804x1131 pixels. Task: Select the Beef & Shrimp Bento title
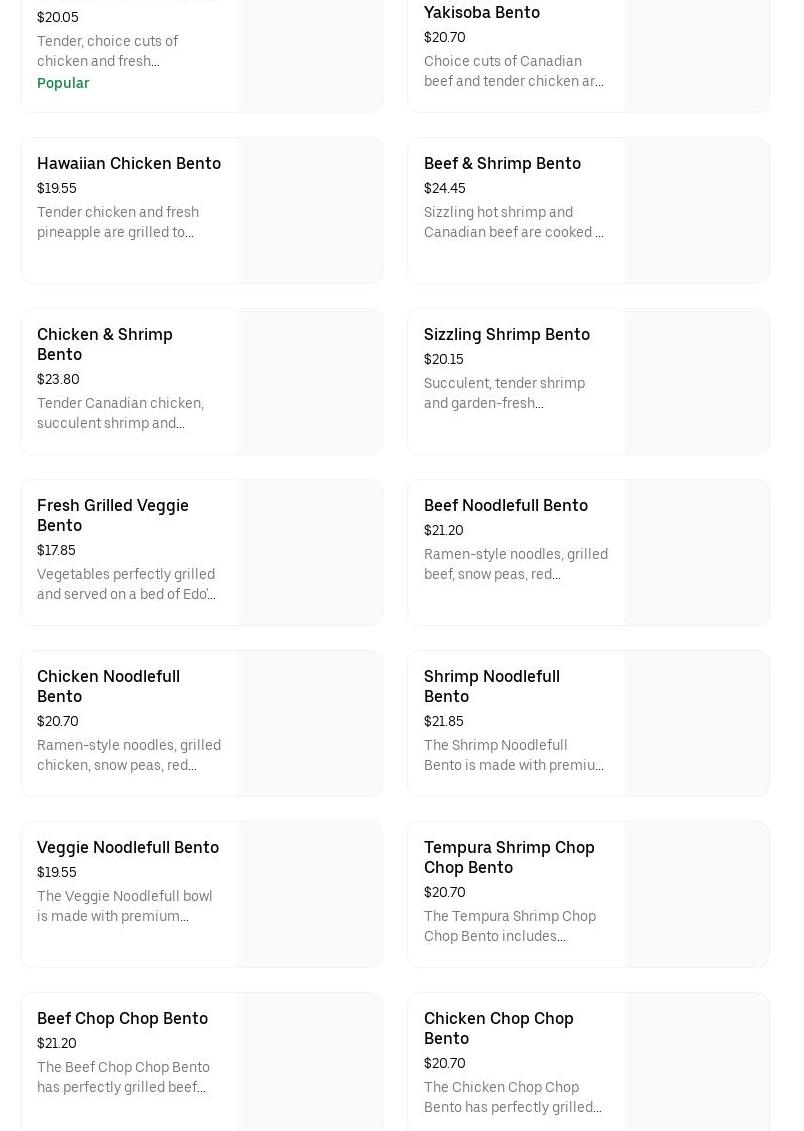coord(502,163)
